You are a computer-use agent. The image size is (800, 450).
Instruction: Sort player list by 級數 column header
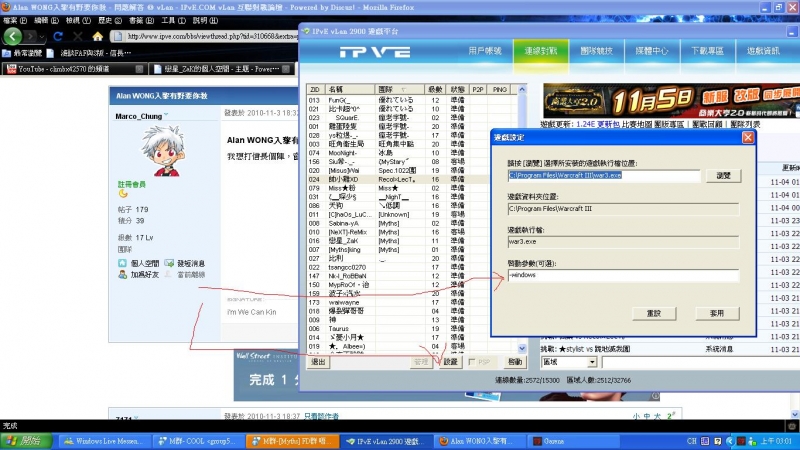[435, 89]
